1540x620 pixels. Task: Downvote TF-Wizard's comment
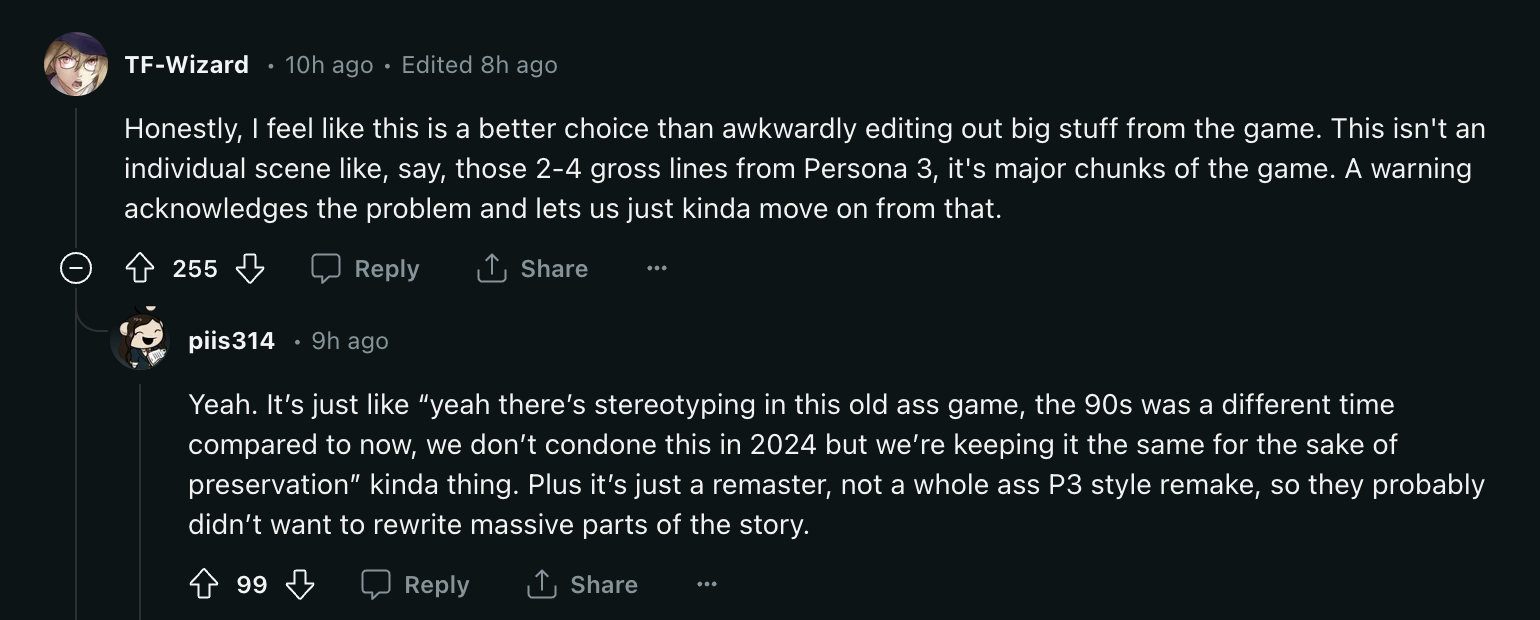click(249, 269)
